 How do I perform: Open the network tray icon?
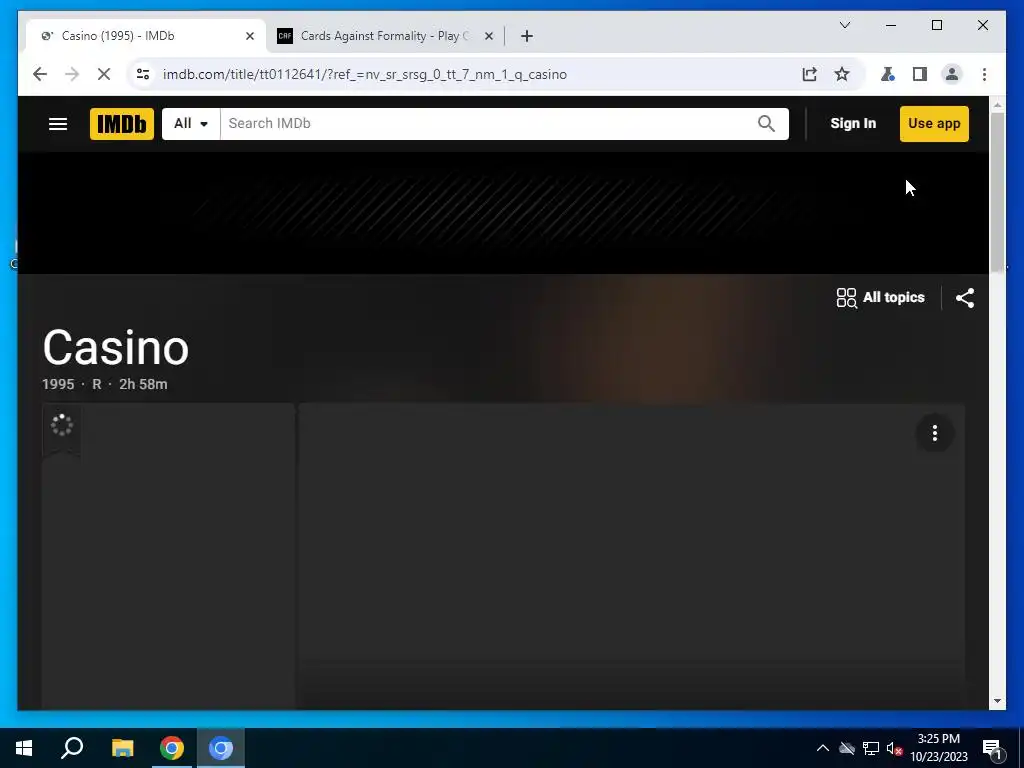pyautogui.click(x=871, y=748)
